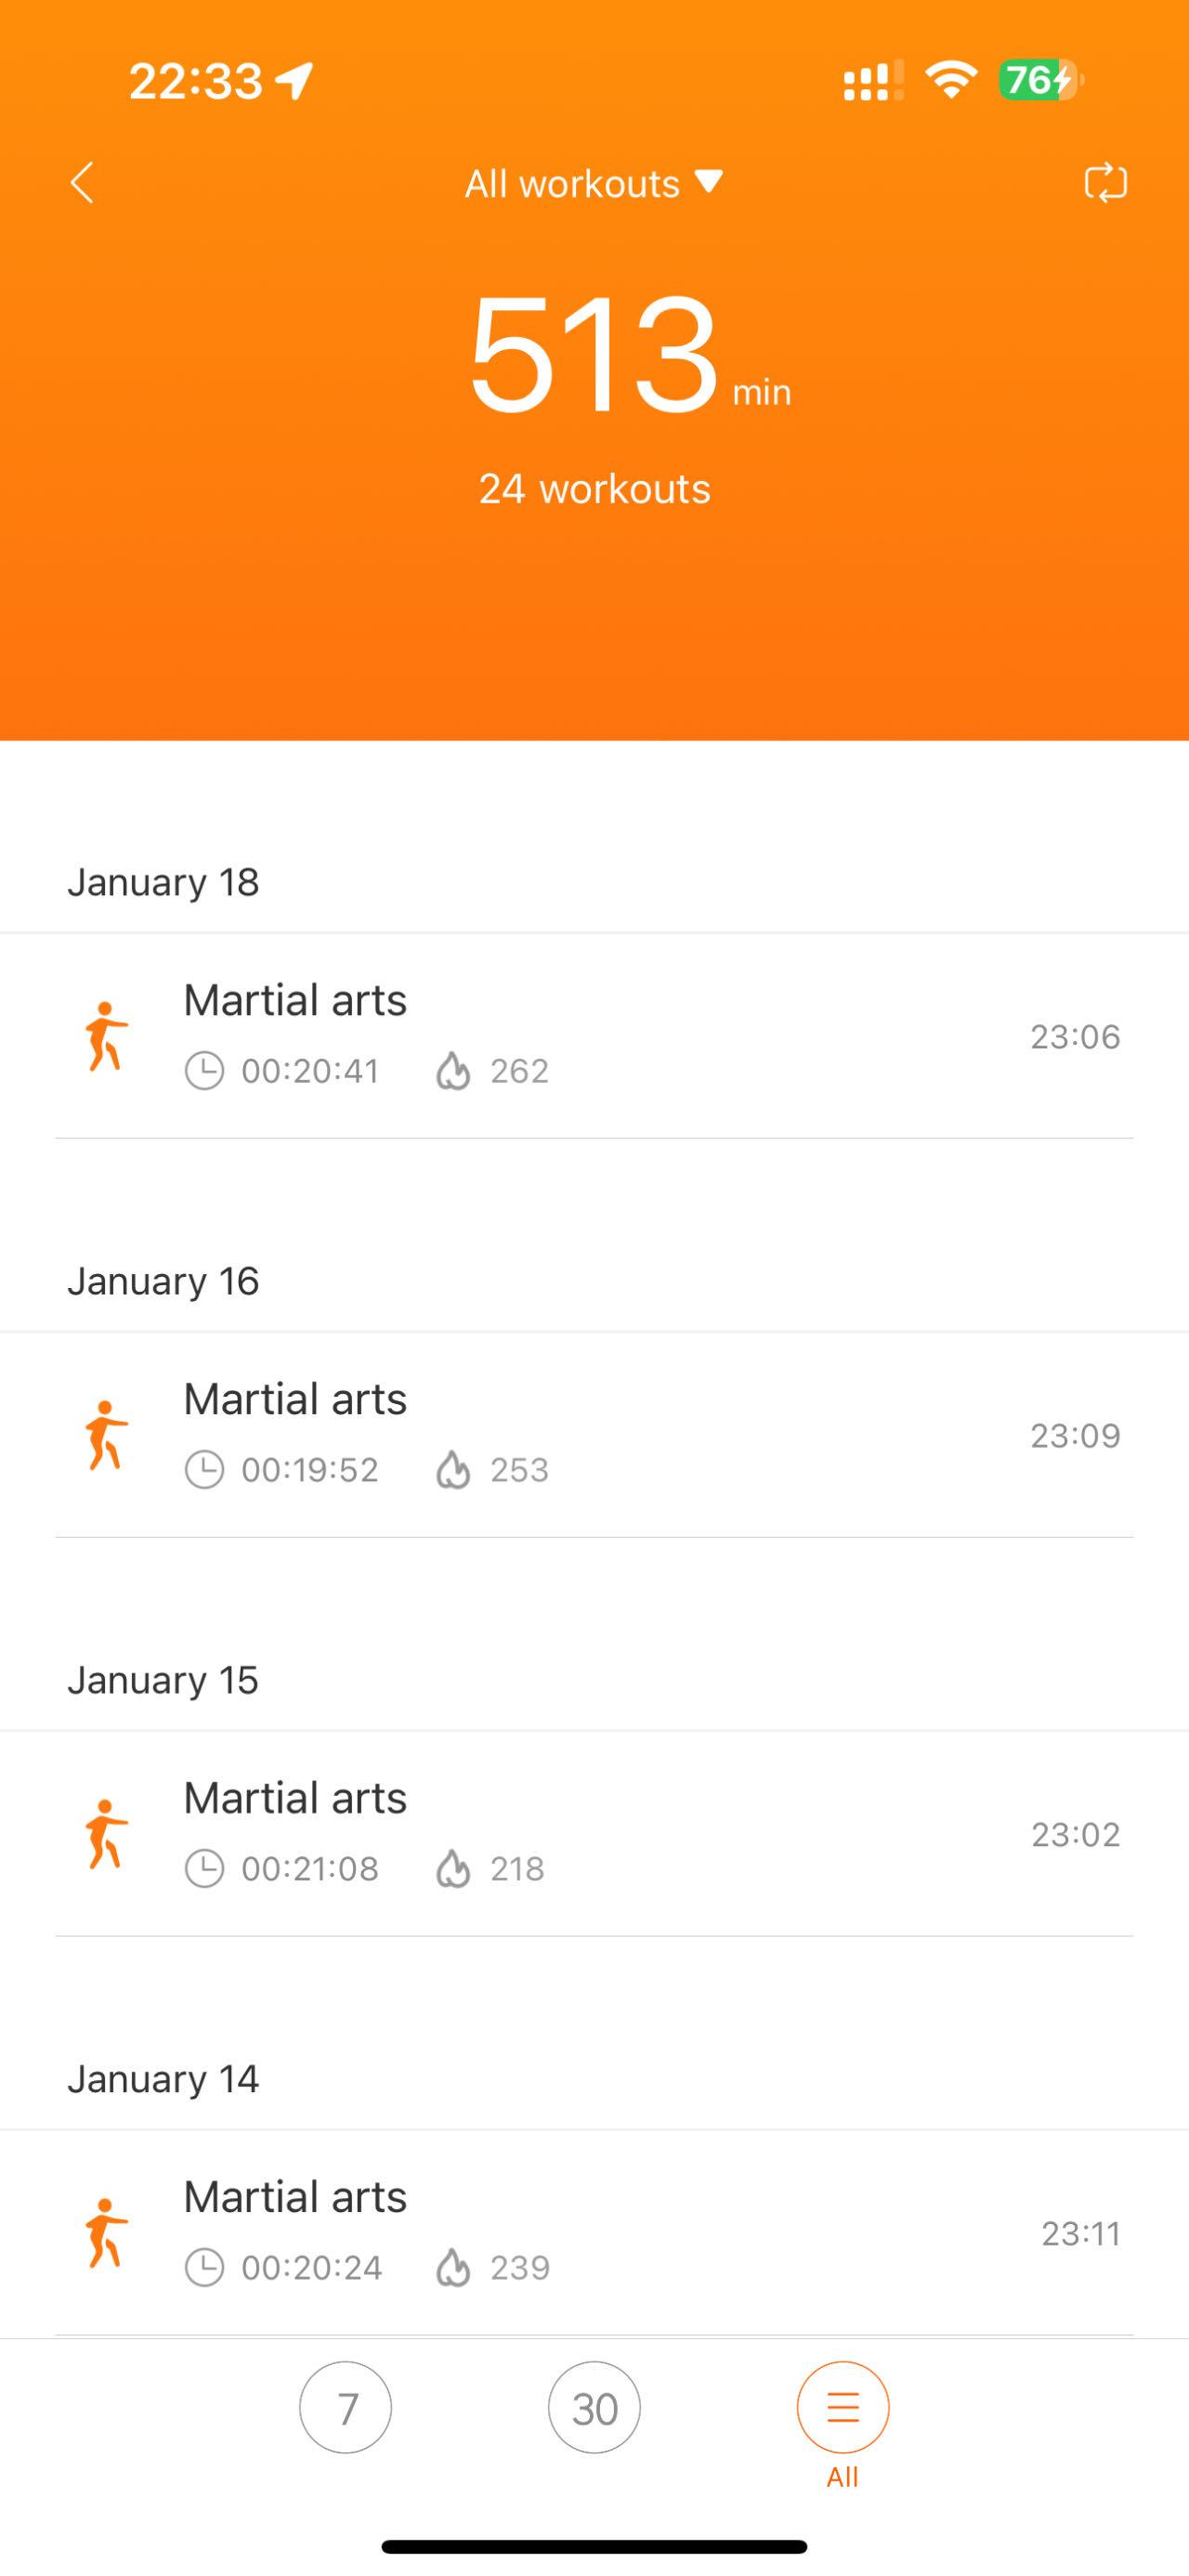Open the workout recorded at 23:11
The width and height of the screenshot is (1189, 2576).
pos(594,2232)
